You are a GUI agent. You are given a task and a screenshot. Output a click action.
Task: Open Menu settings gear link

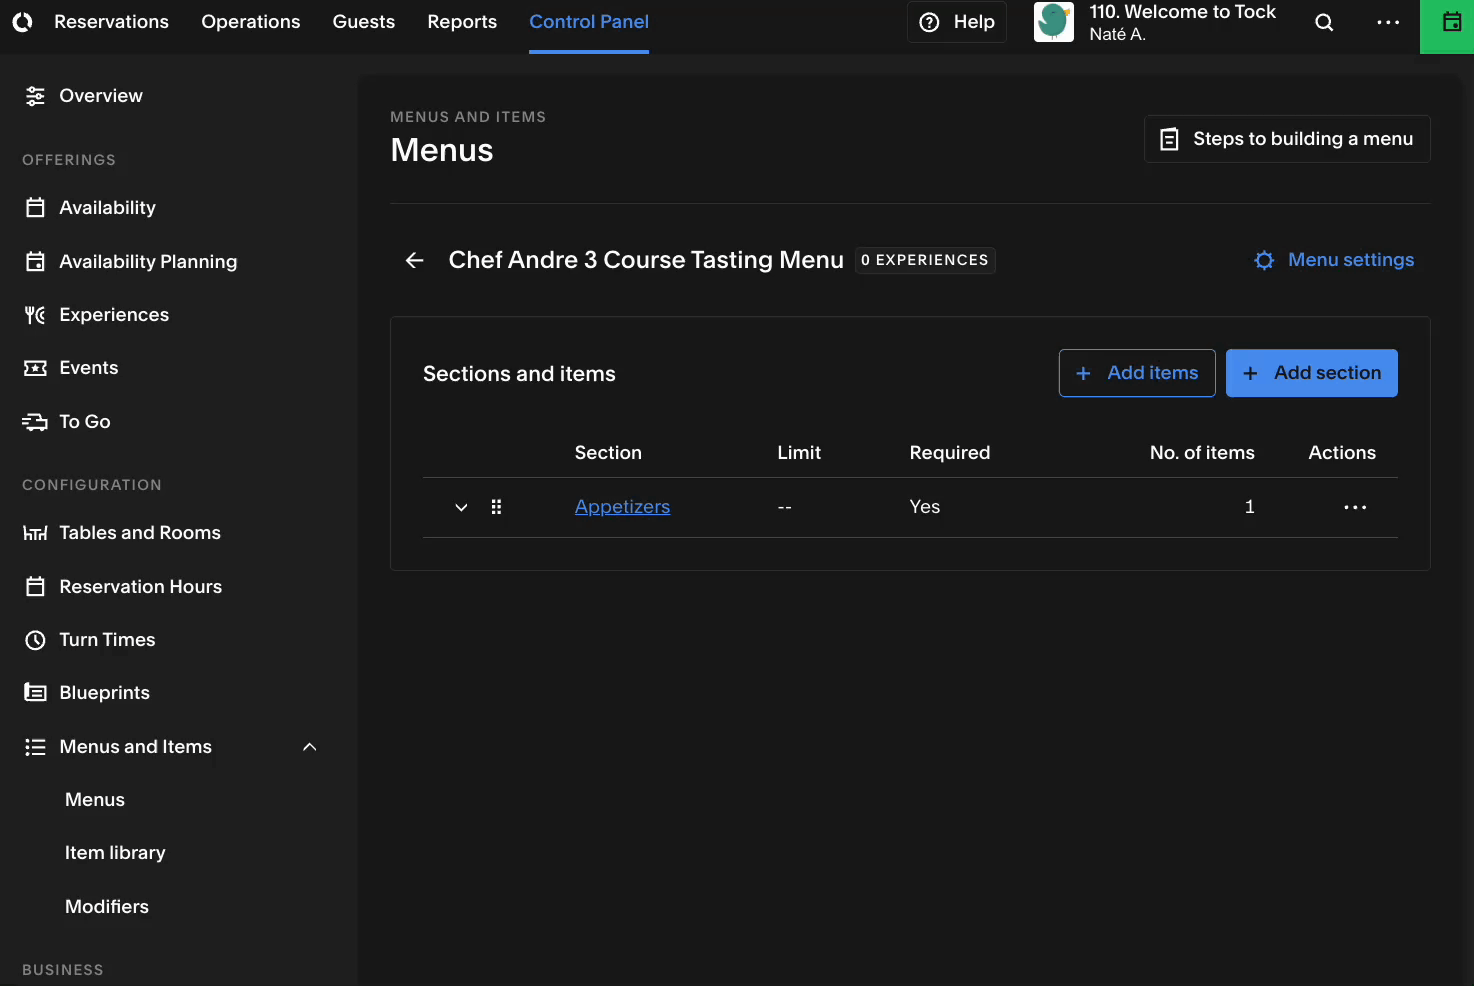[x=1334, y=260]
